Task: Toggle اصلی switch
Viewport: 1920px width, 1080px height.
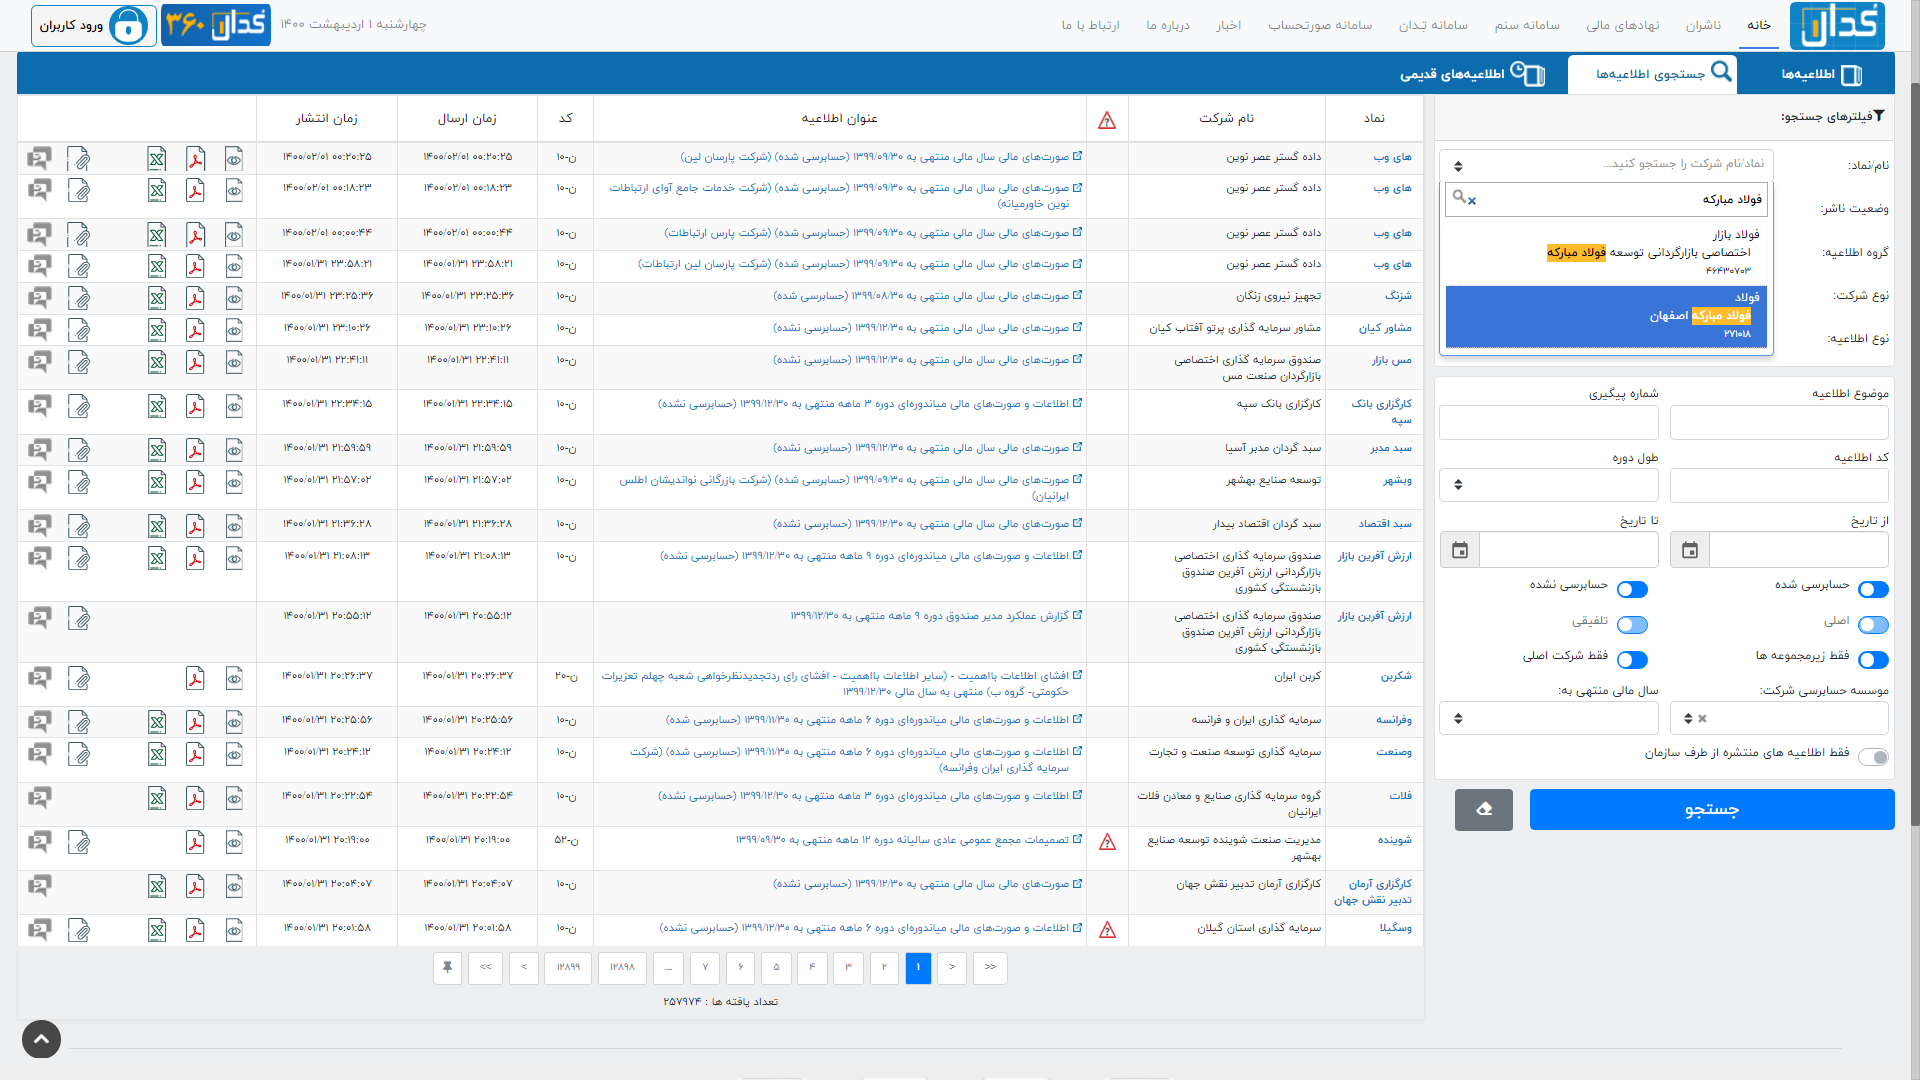Action: 1873,625
